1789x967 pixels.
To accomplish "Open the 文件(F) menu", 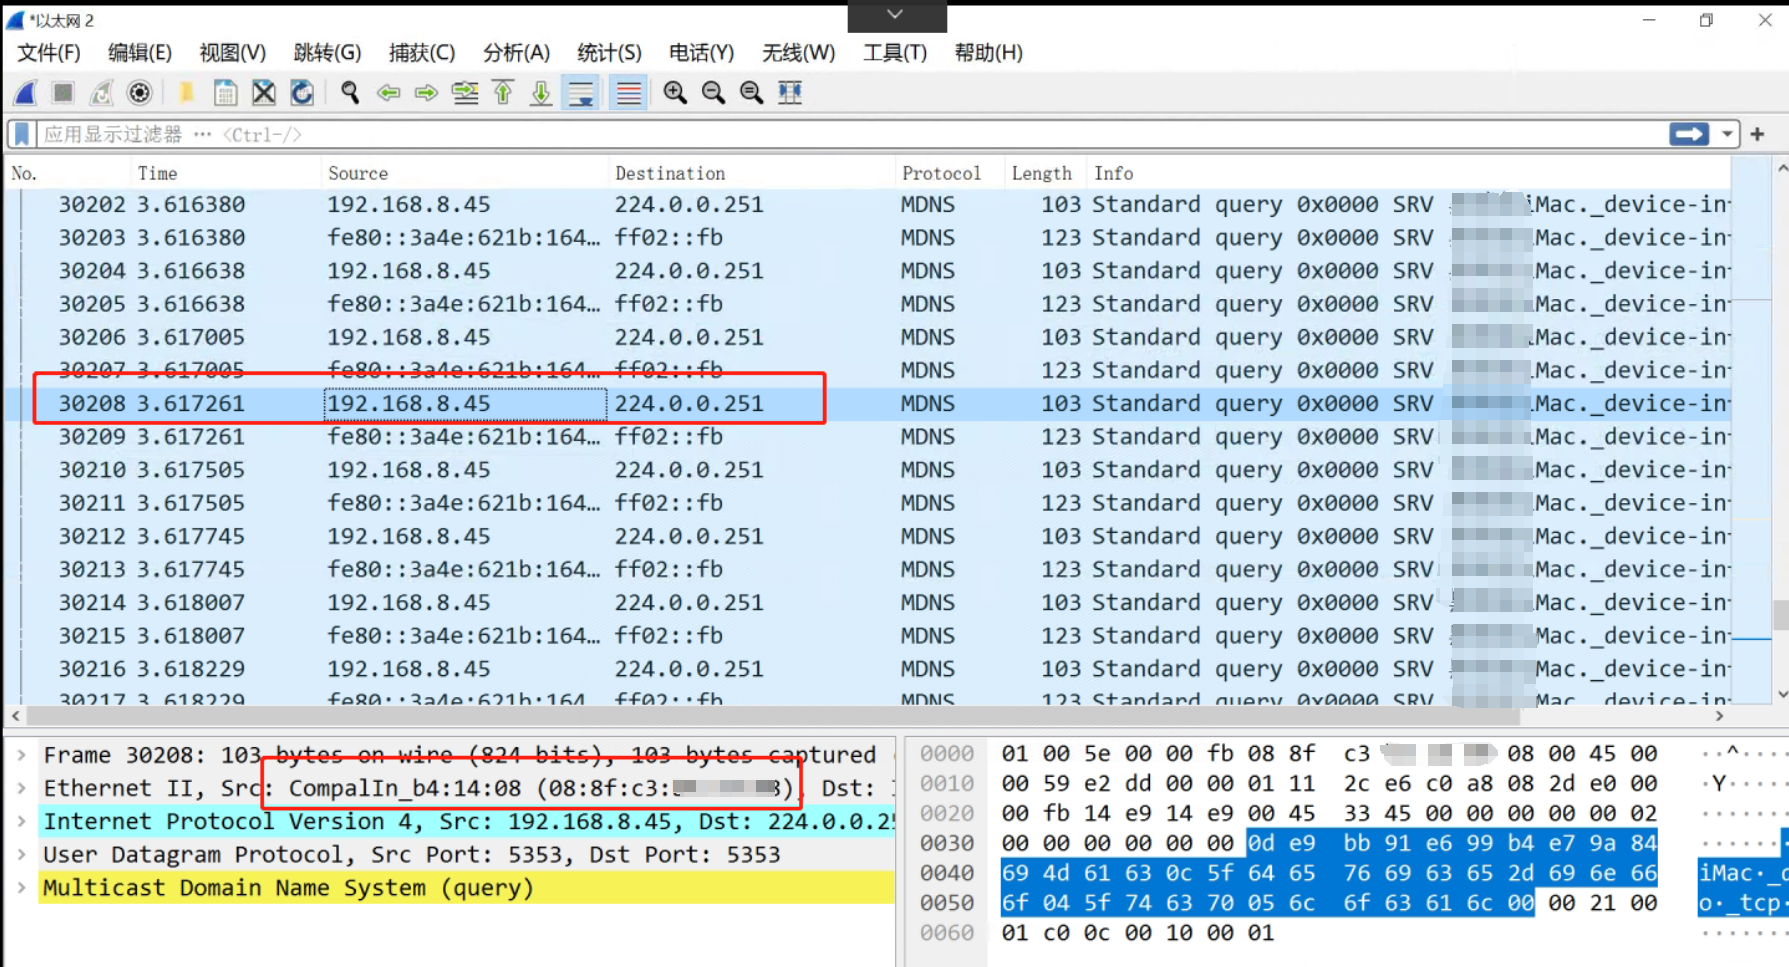I will tap(49, 53).
